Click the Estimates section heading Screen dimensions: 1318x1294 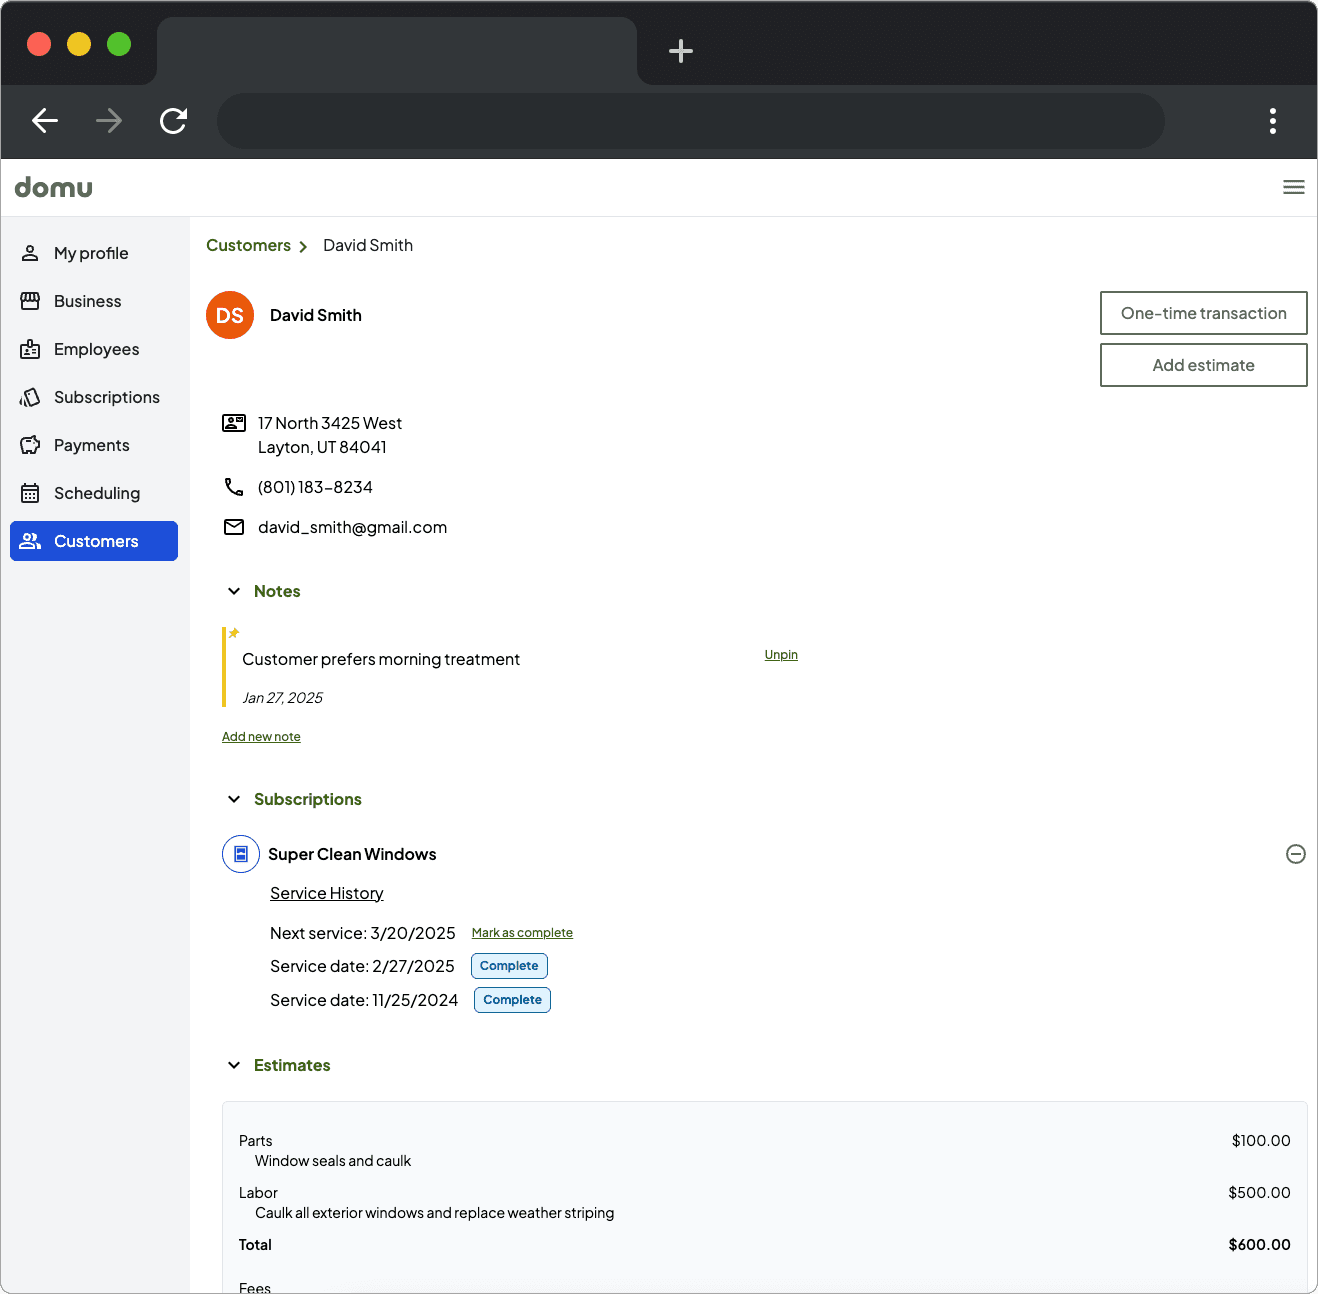click(x=292, y=1065)
